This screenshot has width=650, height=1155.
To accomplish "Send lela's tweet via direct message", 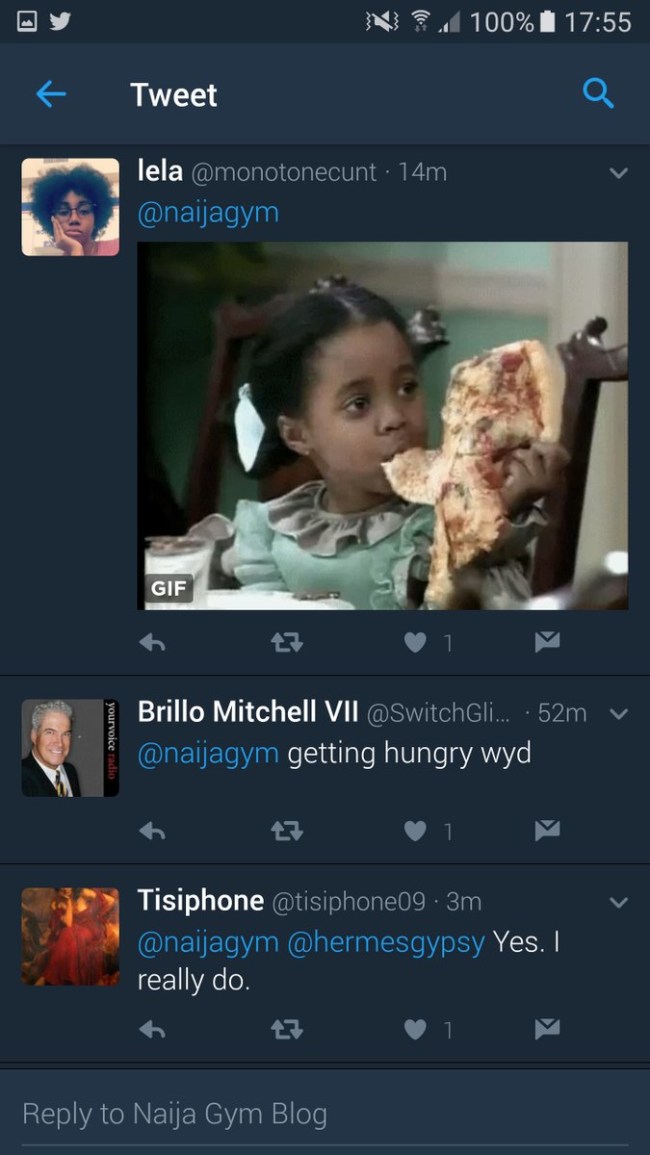I will pyautogui.click(x=547, y=642).
